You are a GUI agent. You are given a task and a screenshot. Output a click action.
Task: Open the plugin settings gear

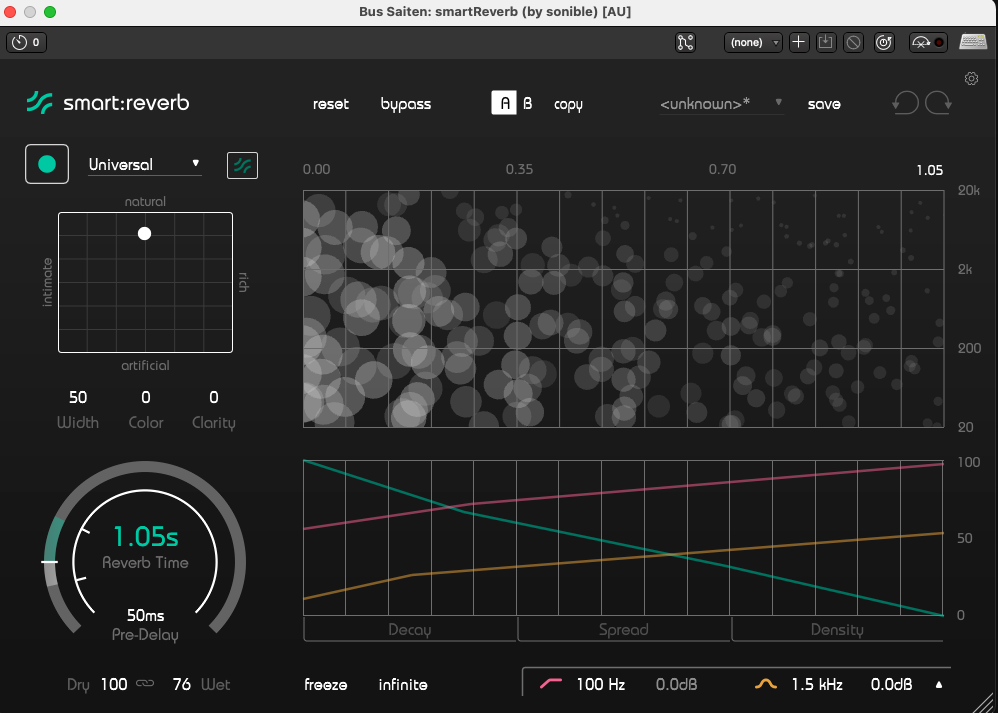coord(971,78)
